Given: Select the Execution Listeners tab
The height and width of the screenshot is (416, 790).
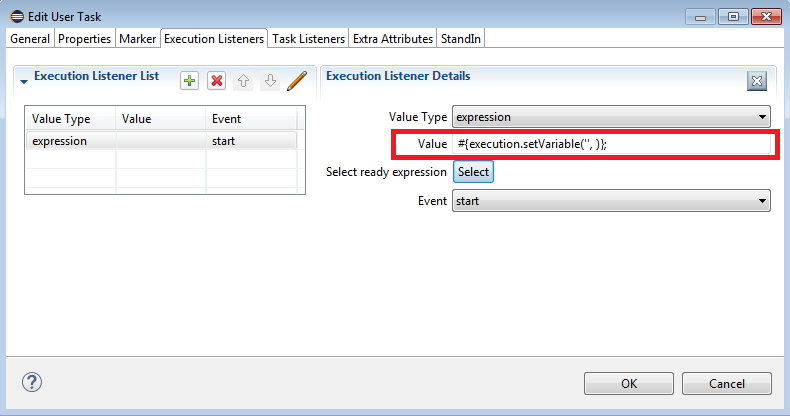Looking at the screenshot, I should click(214, 39).
